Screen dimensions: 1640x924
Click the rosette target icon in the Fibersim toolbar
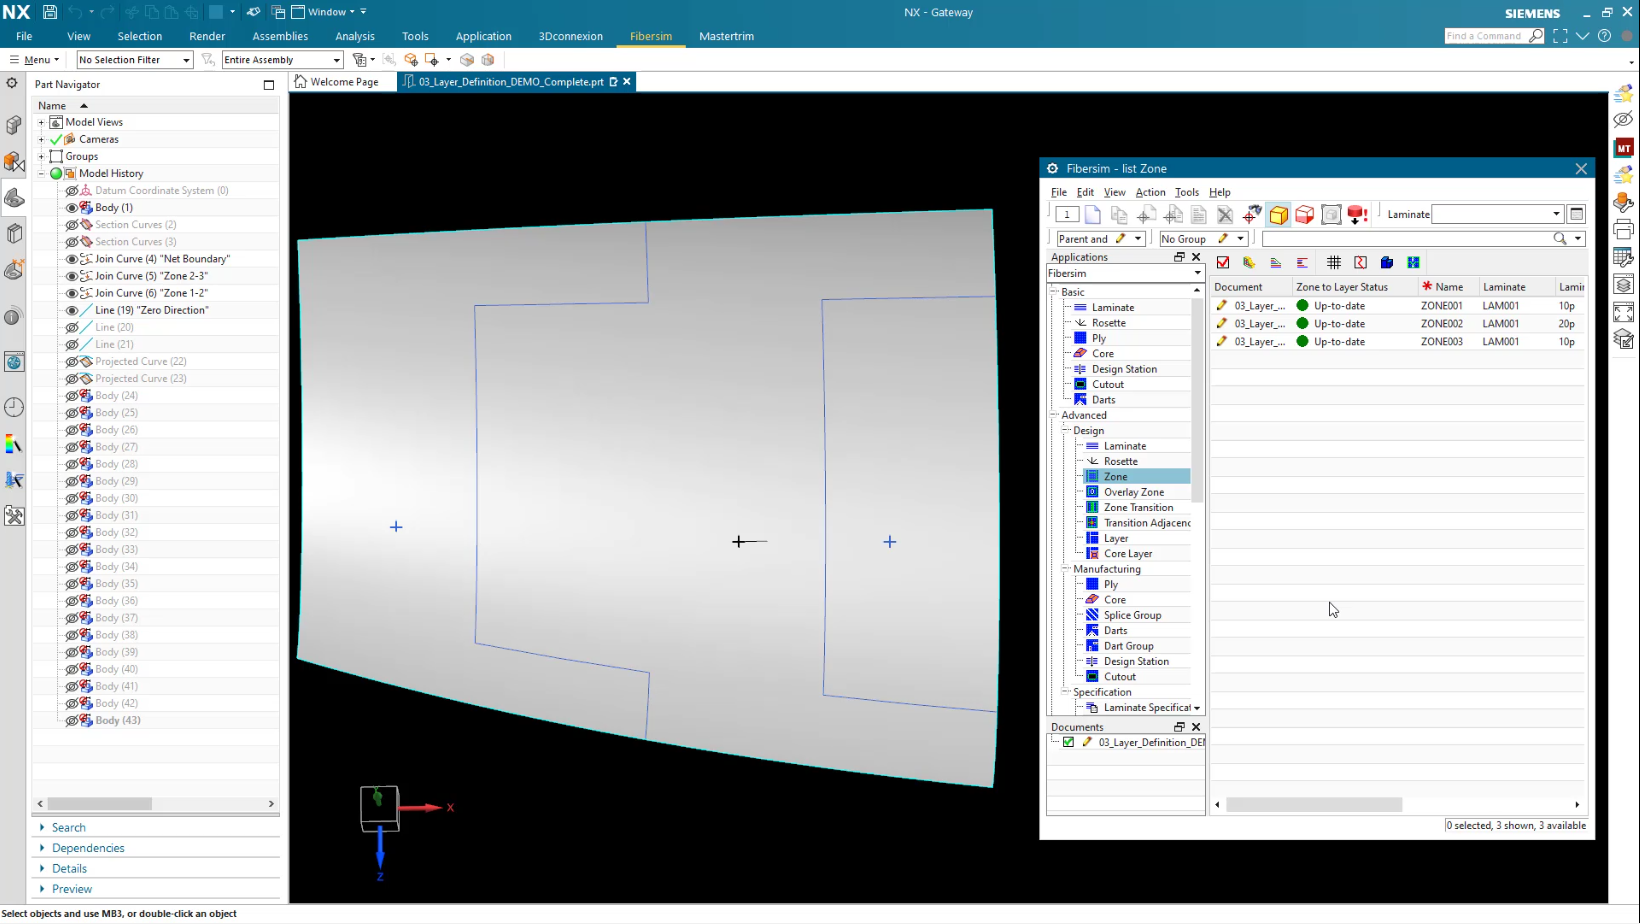[1250, 214]
